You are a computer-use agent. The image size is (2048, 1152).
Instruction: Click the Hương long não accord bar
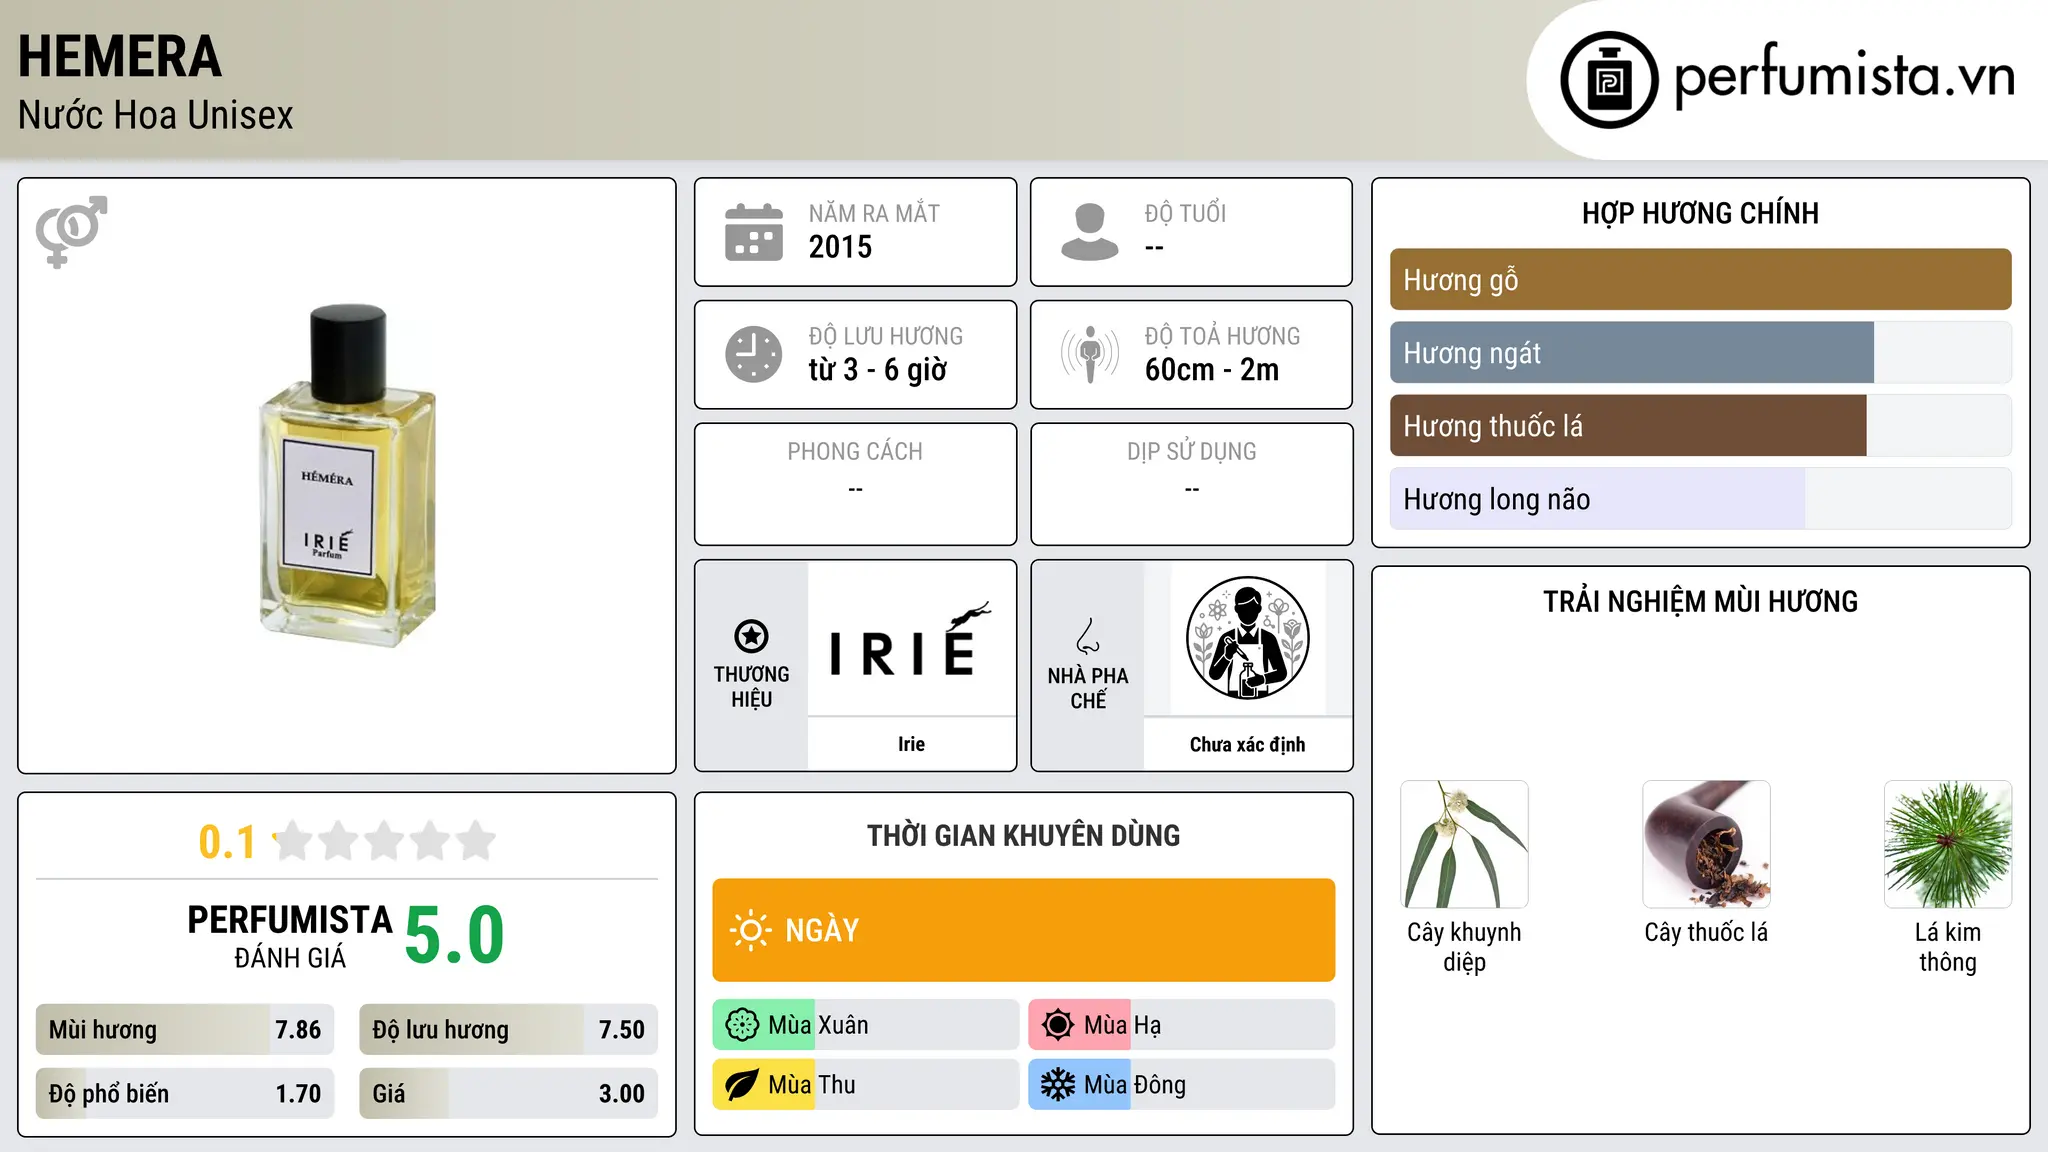coord(1700,499)
